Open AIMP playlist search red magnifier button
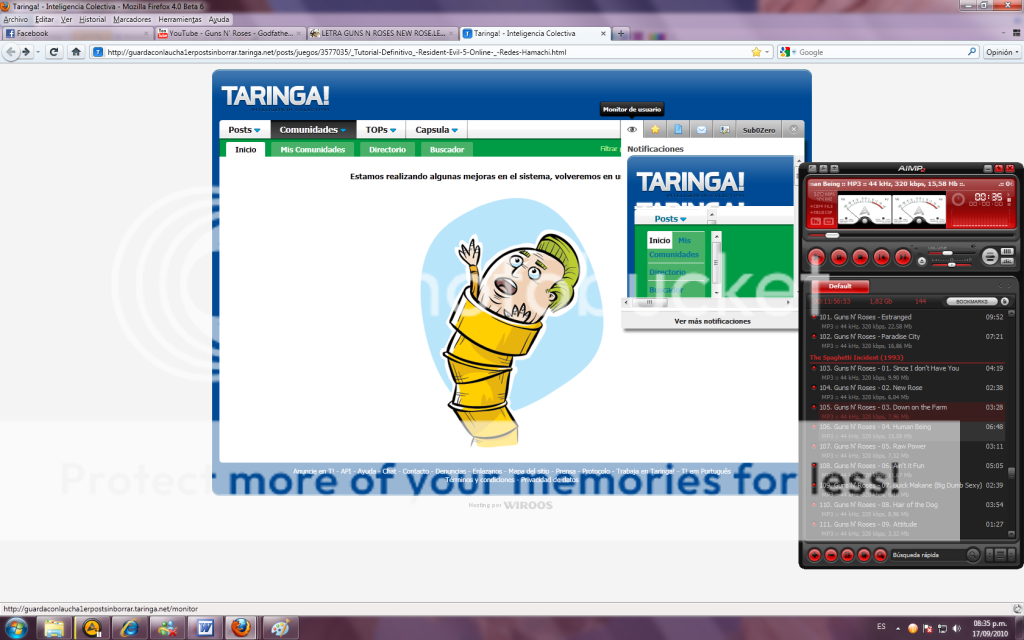Image resolution: width=1024 pixels, height=640 pixels. [880, 555]
